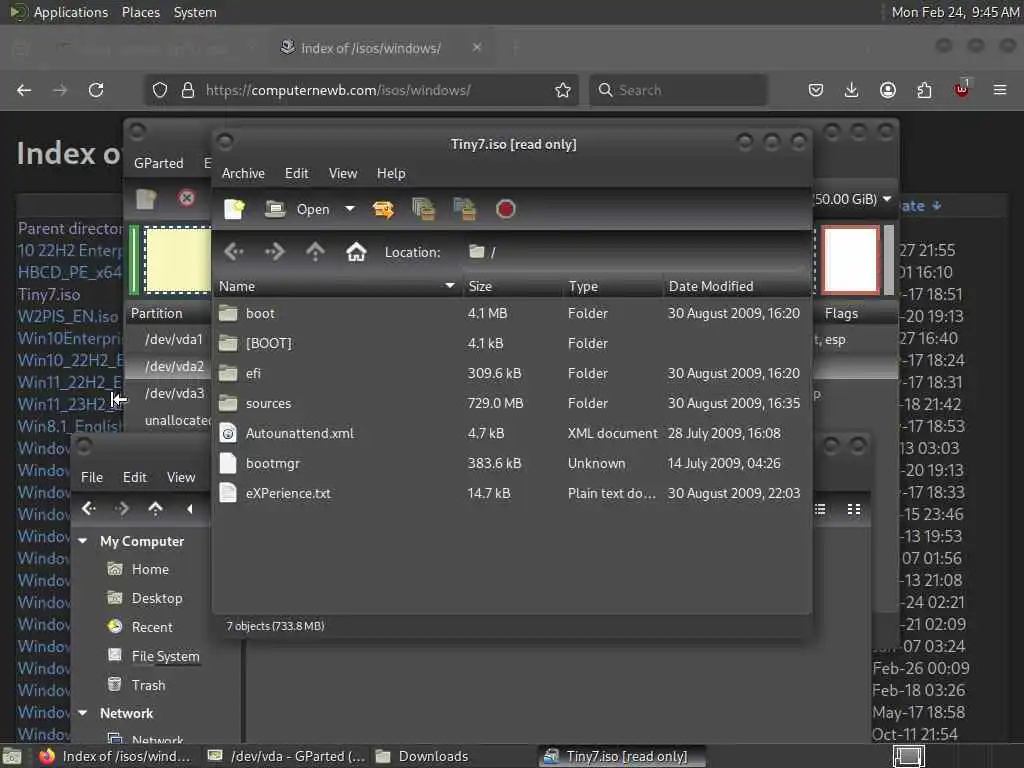
Task: Select Autounattend.xml file
Action: click(x=512, y=434)
